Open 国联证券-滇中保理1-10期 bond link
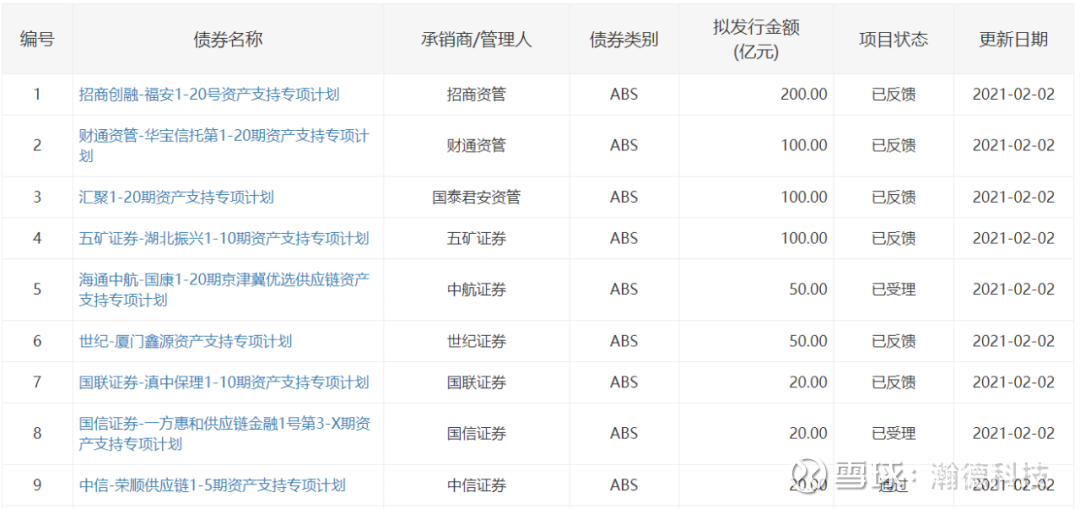This screenshot has width=1080, height=509. tap(224, 382)
